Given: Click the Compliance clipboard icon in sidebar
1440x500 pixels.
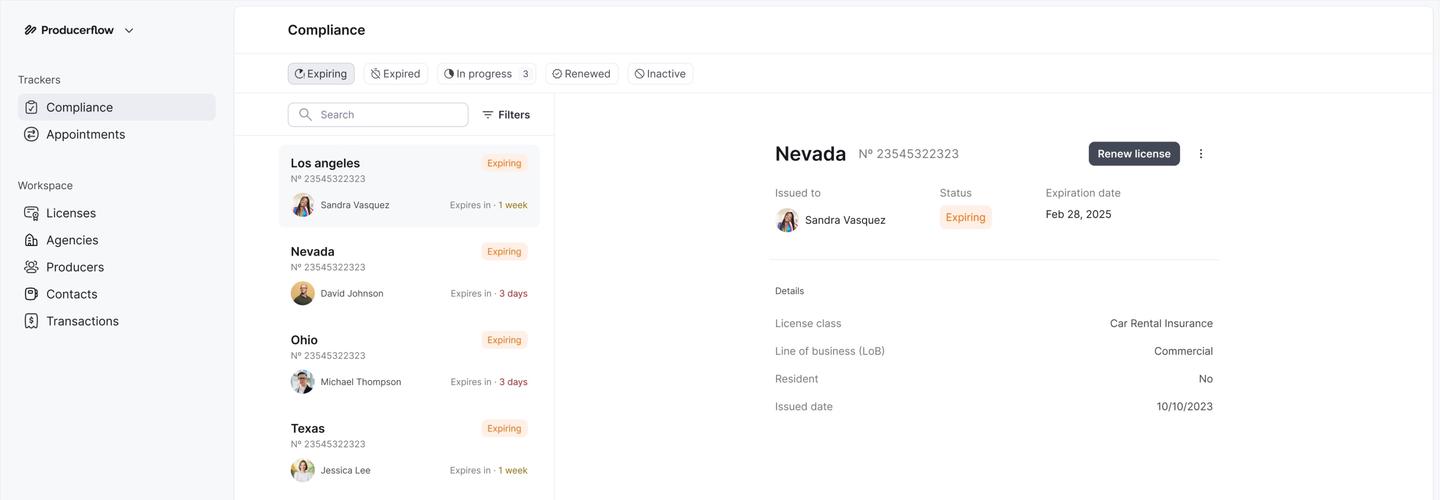Looking at the screenshot, I should [31, 107].
